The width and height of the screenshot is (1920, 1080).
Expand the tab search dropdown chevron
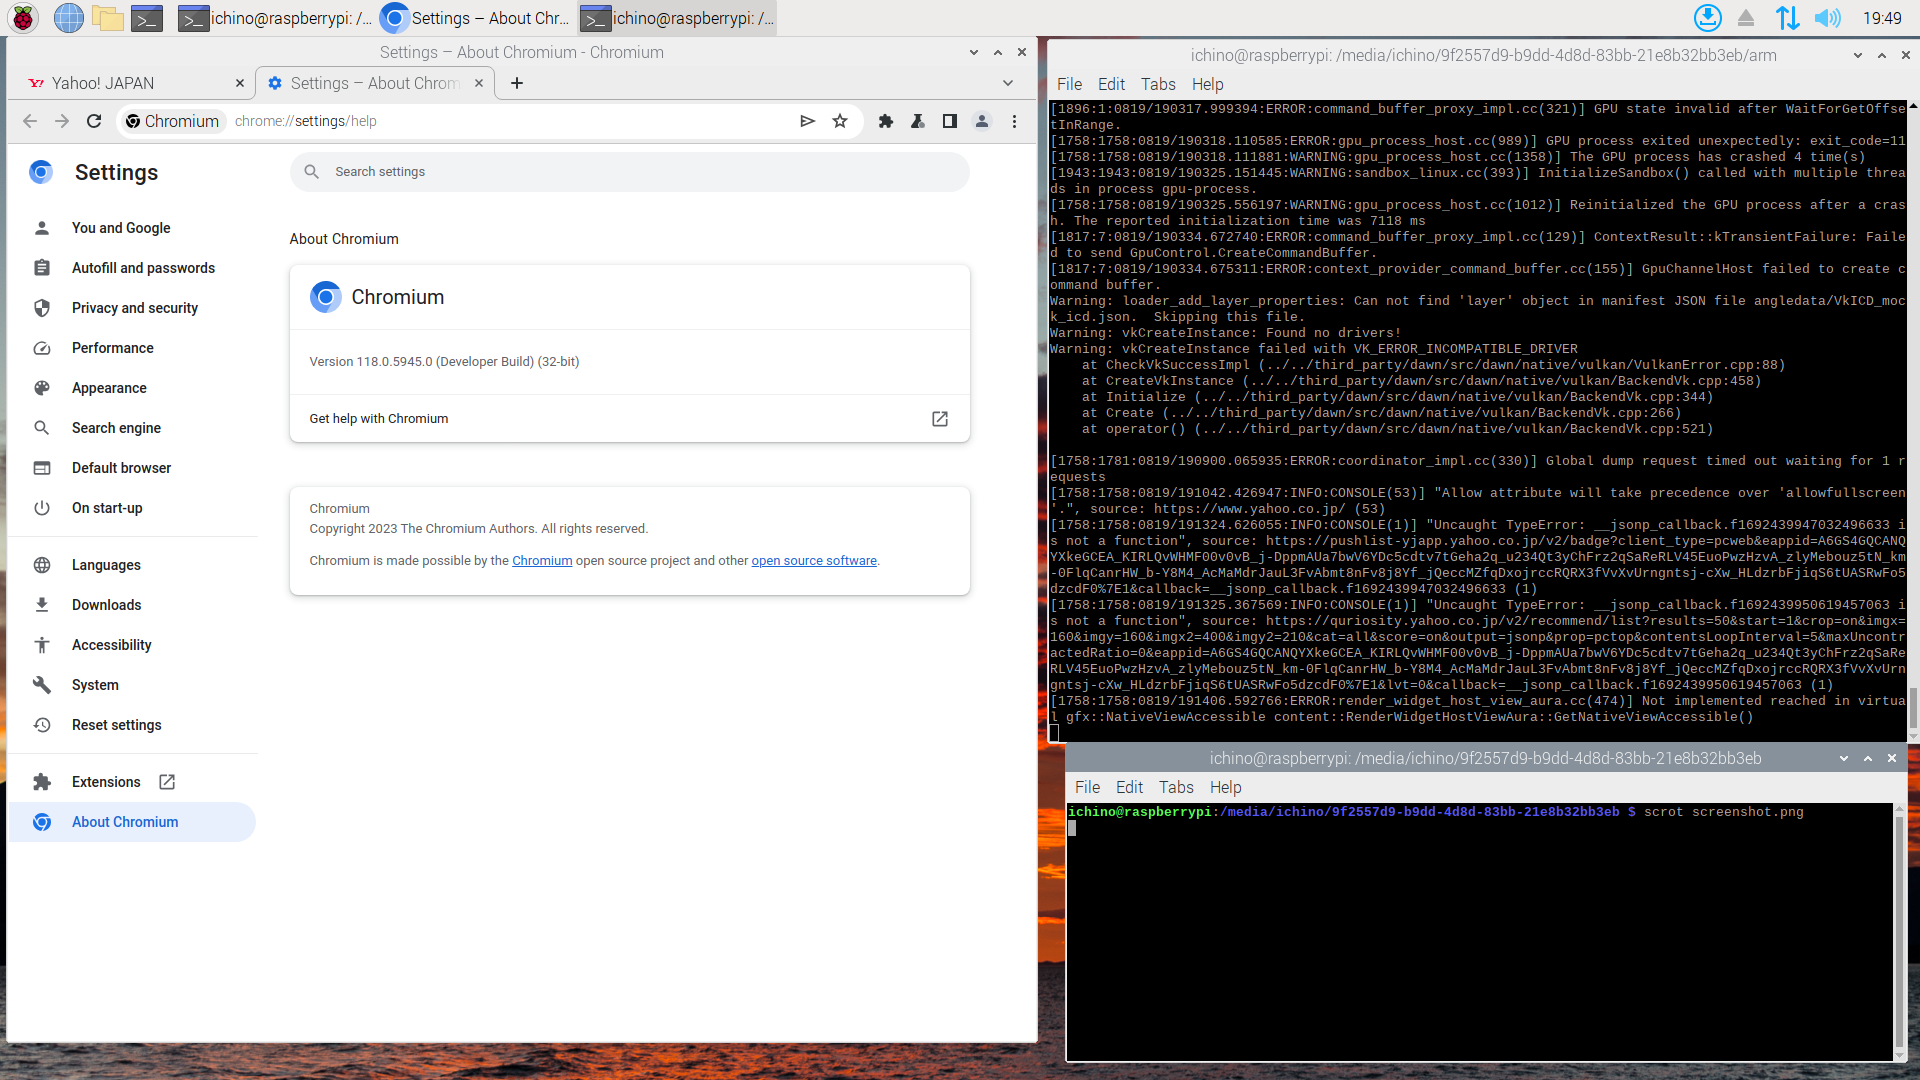(x=1007, y=83)
